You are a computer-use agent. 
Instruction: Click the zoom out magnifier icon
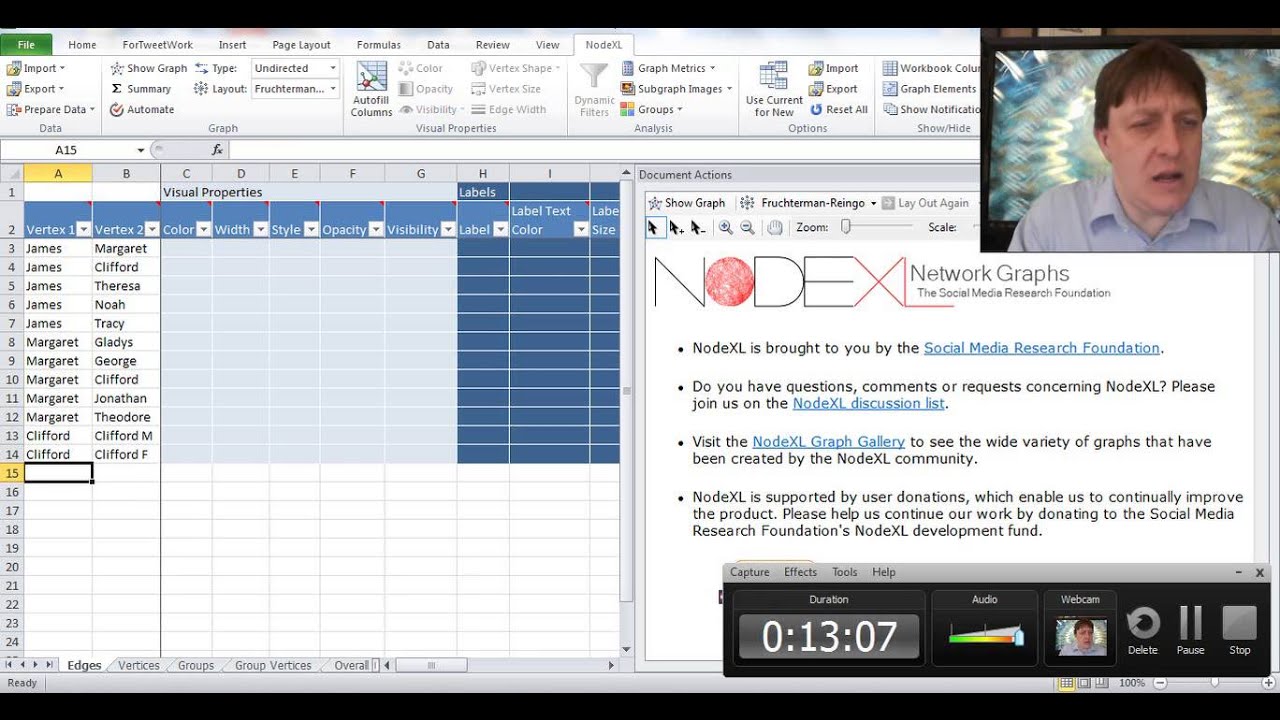point(747,228)
